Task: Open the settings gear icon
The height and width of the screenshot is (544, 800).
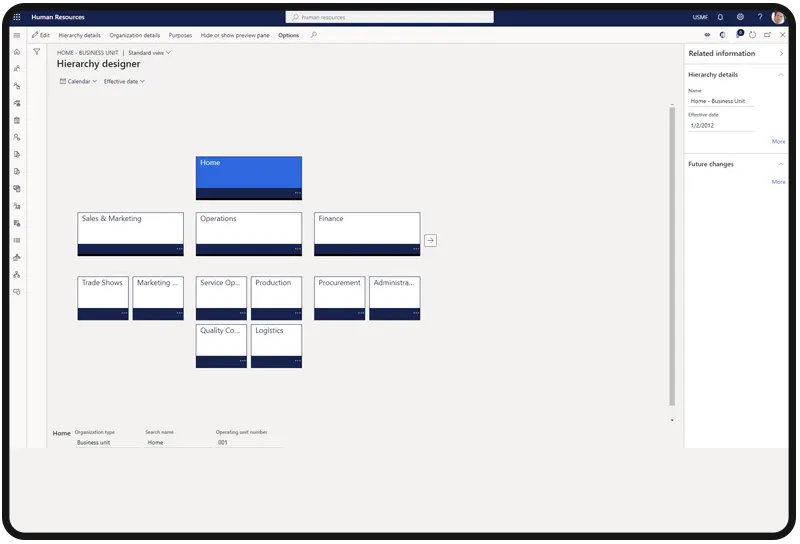Action: coord(740,17)
